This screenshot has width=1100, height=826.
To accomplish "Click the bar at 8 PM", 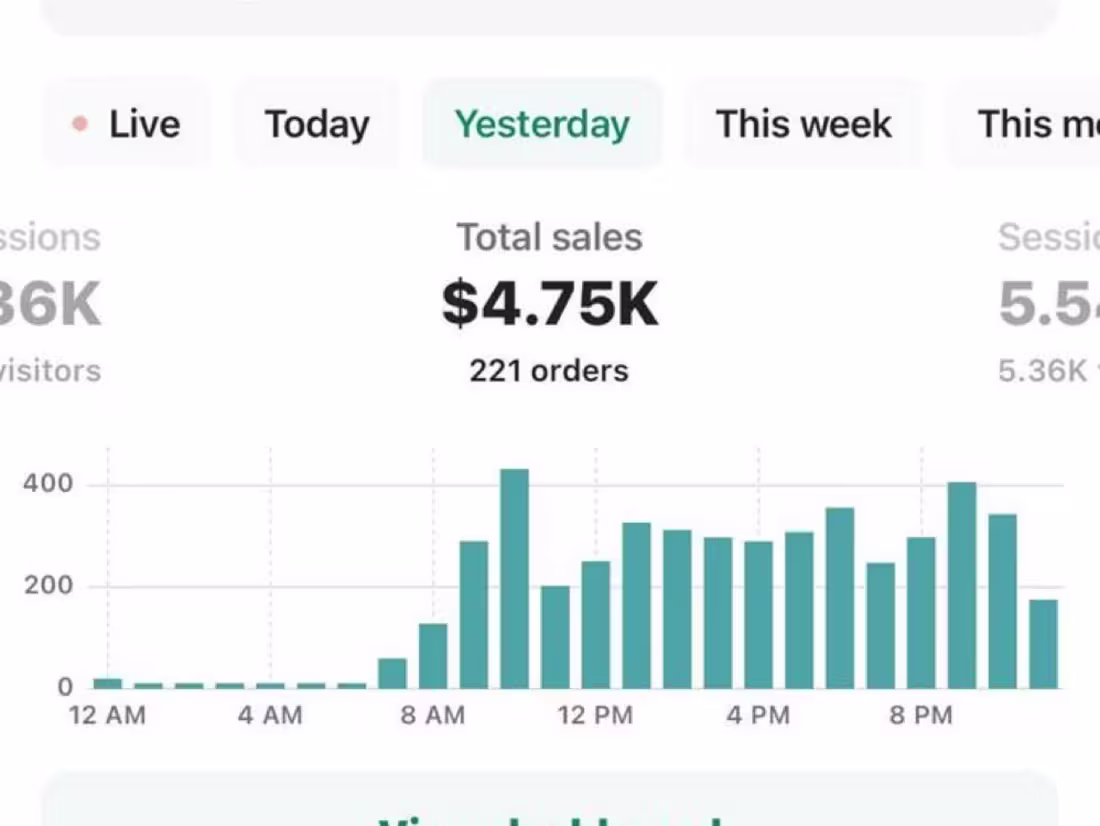I will (921, 613).
